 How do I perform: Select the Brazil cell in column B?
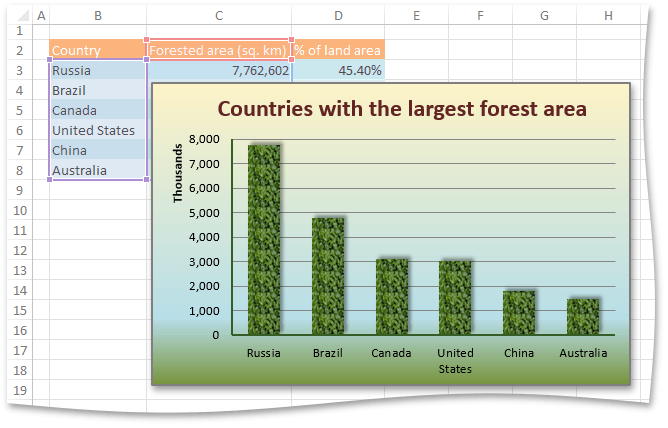pos(98,90)
